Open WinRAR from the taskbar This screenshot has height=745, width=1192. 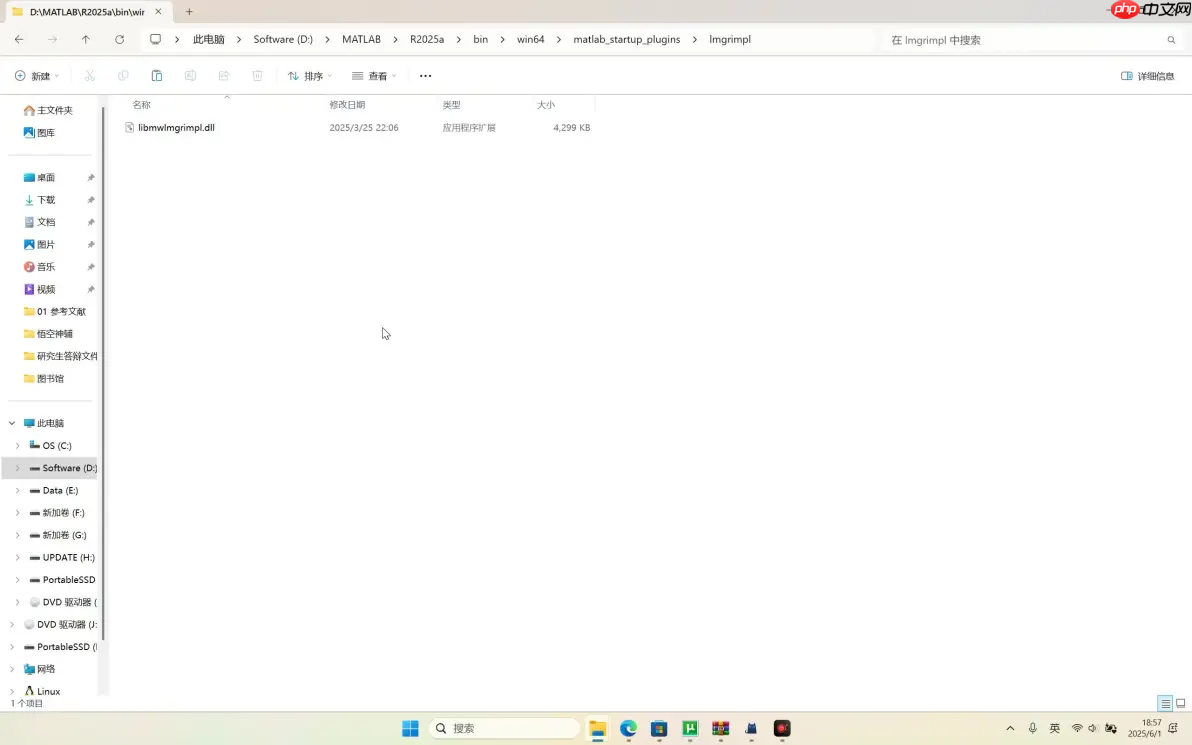(720, 729)
